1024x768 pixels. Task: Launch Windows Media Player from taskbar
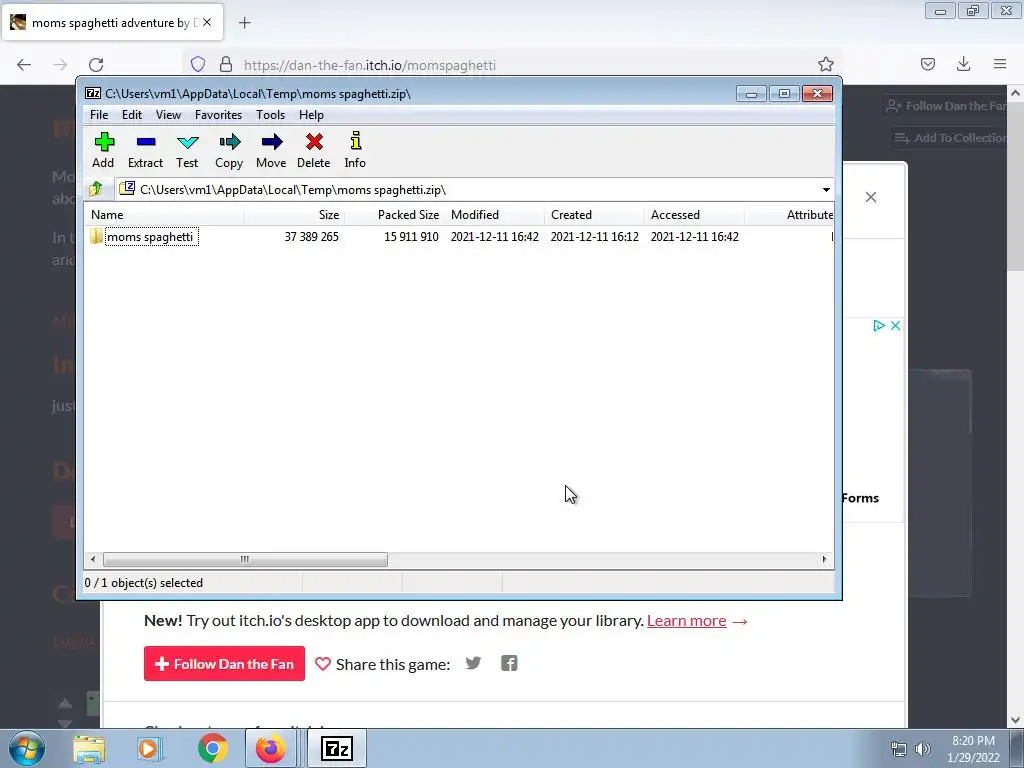(x=150, y=748)
